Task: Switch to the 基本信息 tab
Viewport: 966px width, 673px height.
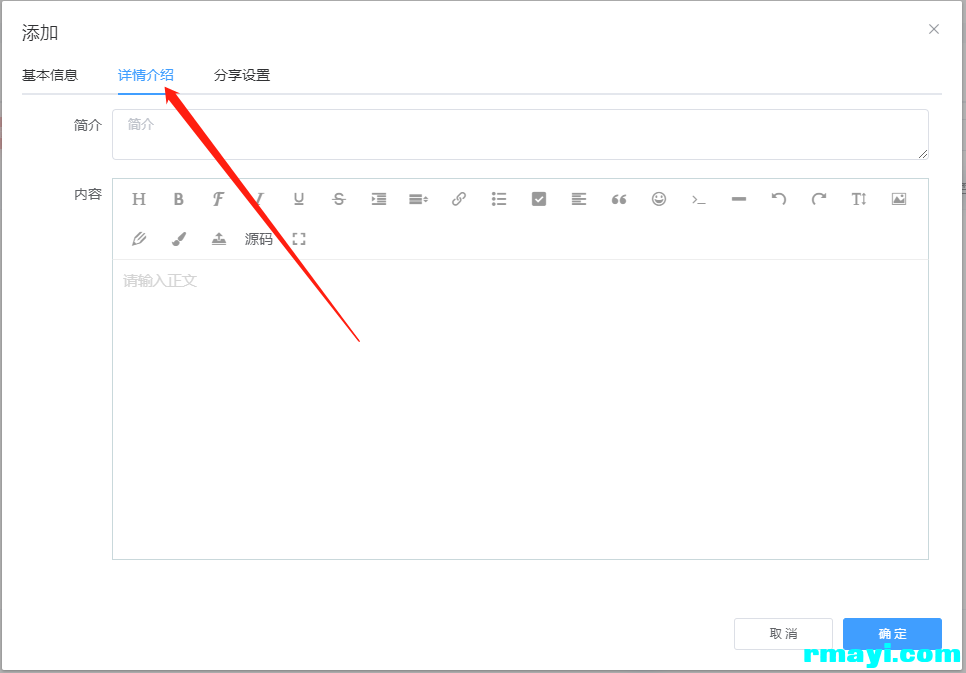Action: click(x=50, y=75)
